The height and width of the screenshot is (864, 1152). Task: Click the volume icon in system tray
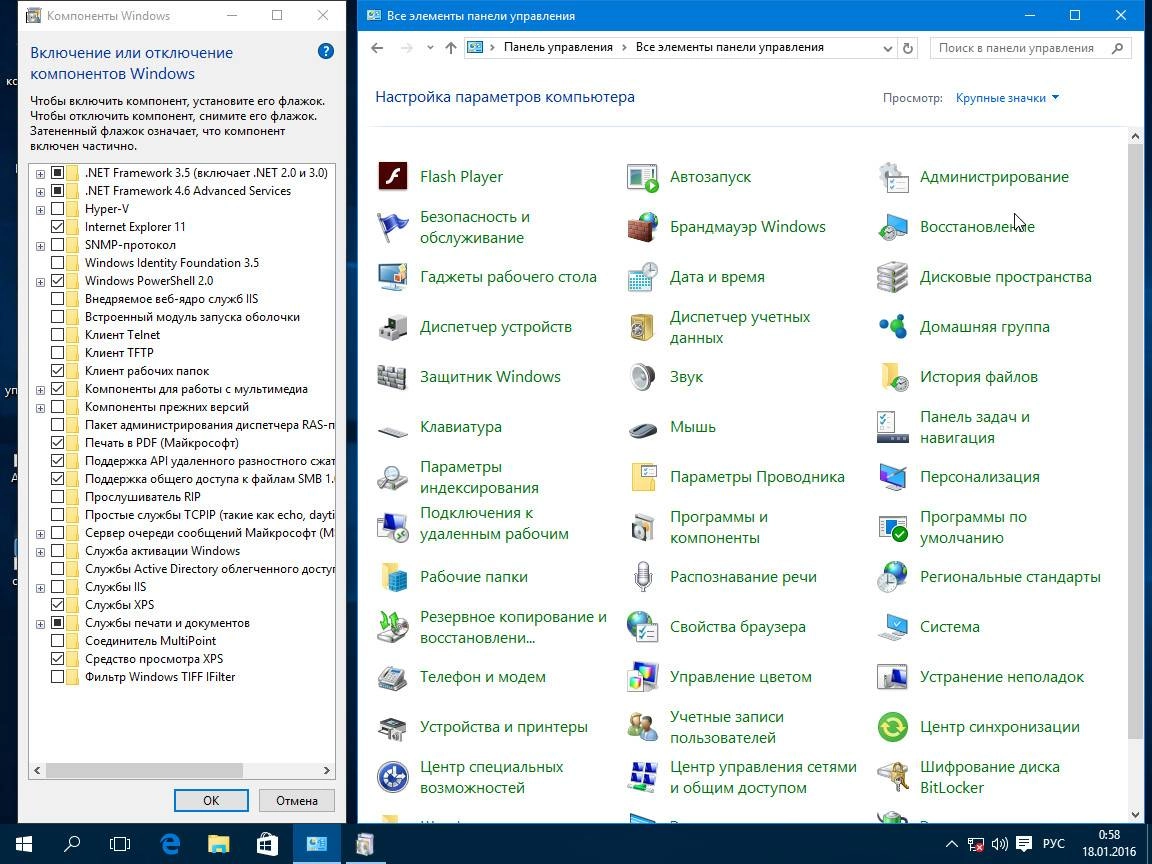coord(999,844)
